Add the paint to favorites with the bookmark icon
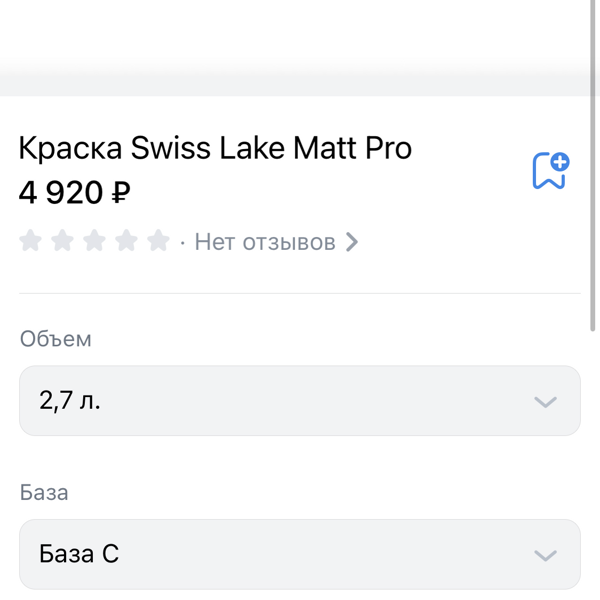The height and width of the screenshot is (600, 600). (549, 171)
